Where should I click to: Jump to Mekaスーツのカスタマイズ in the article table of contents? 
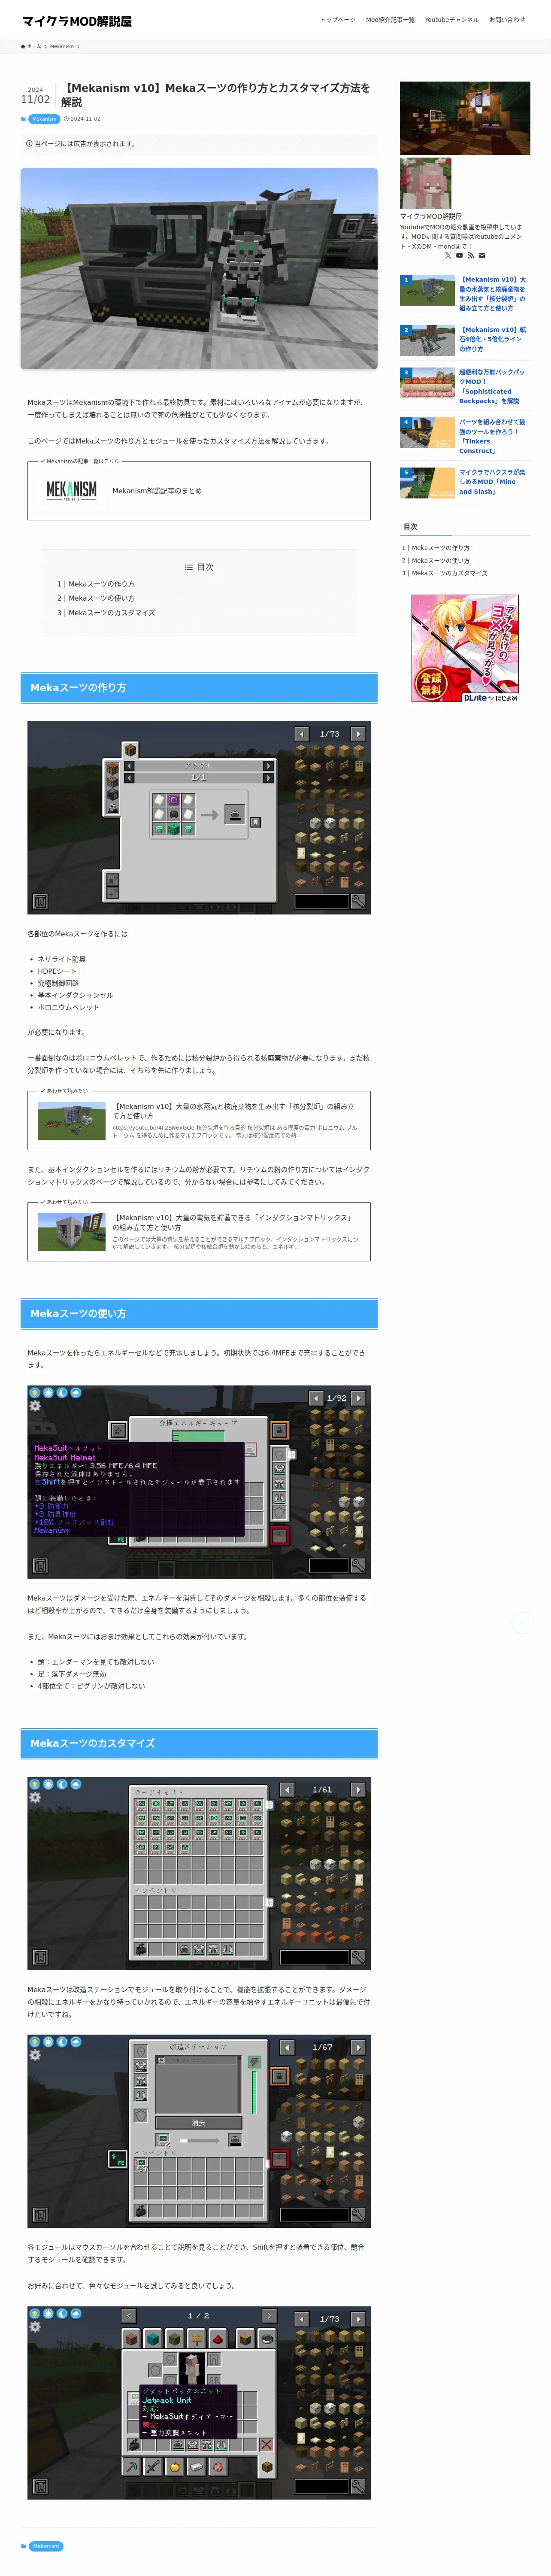[106, 613]
